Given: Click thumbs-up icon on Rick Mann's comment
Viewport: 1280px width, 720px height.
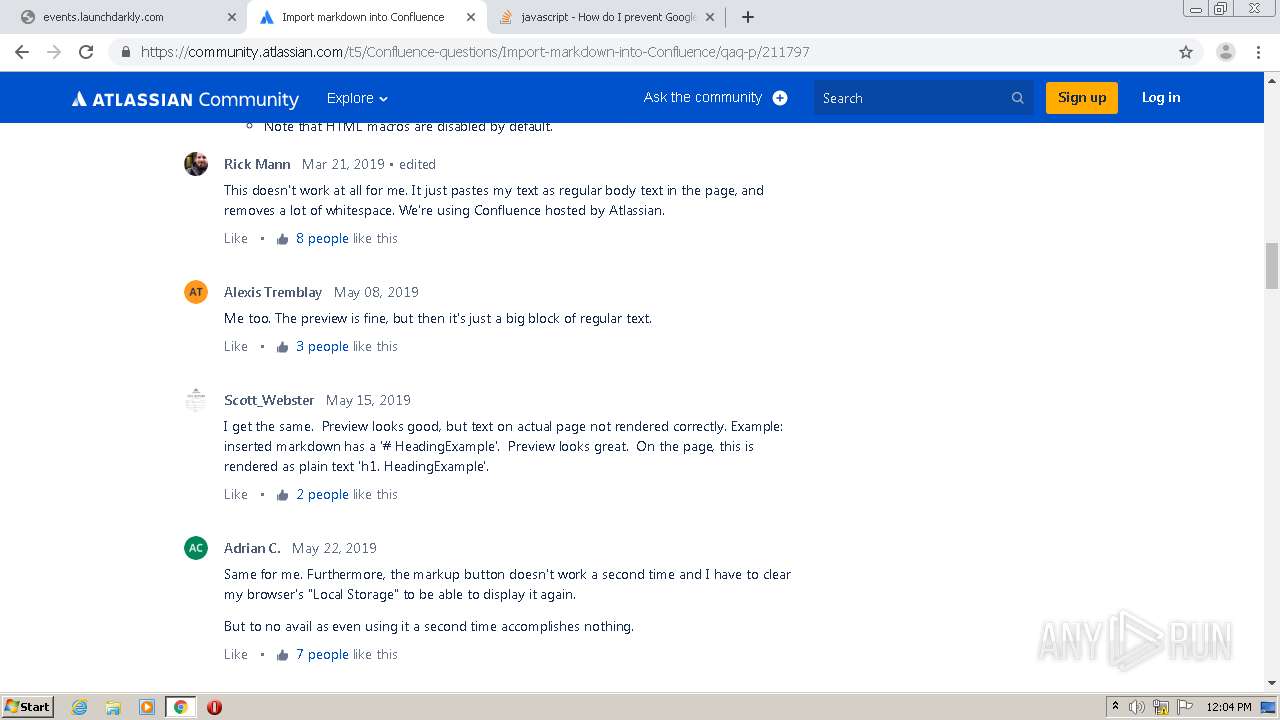Looking at the screenshot, I should click(282, 239).
